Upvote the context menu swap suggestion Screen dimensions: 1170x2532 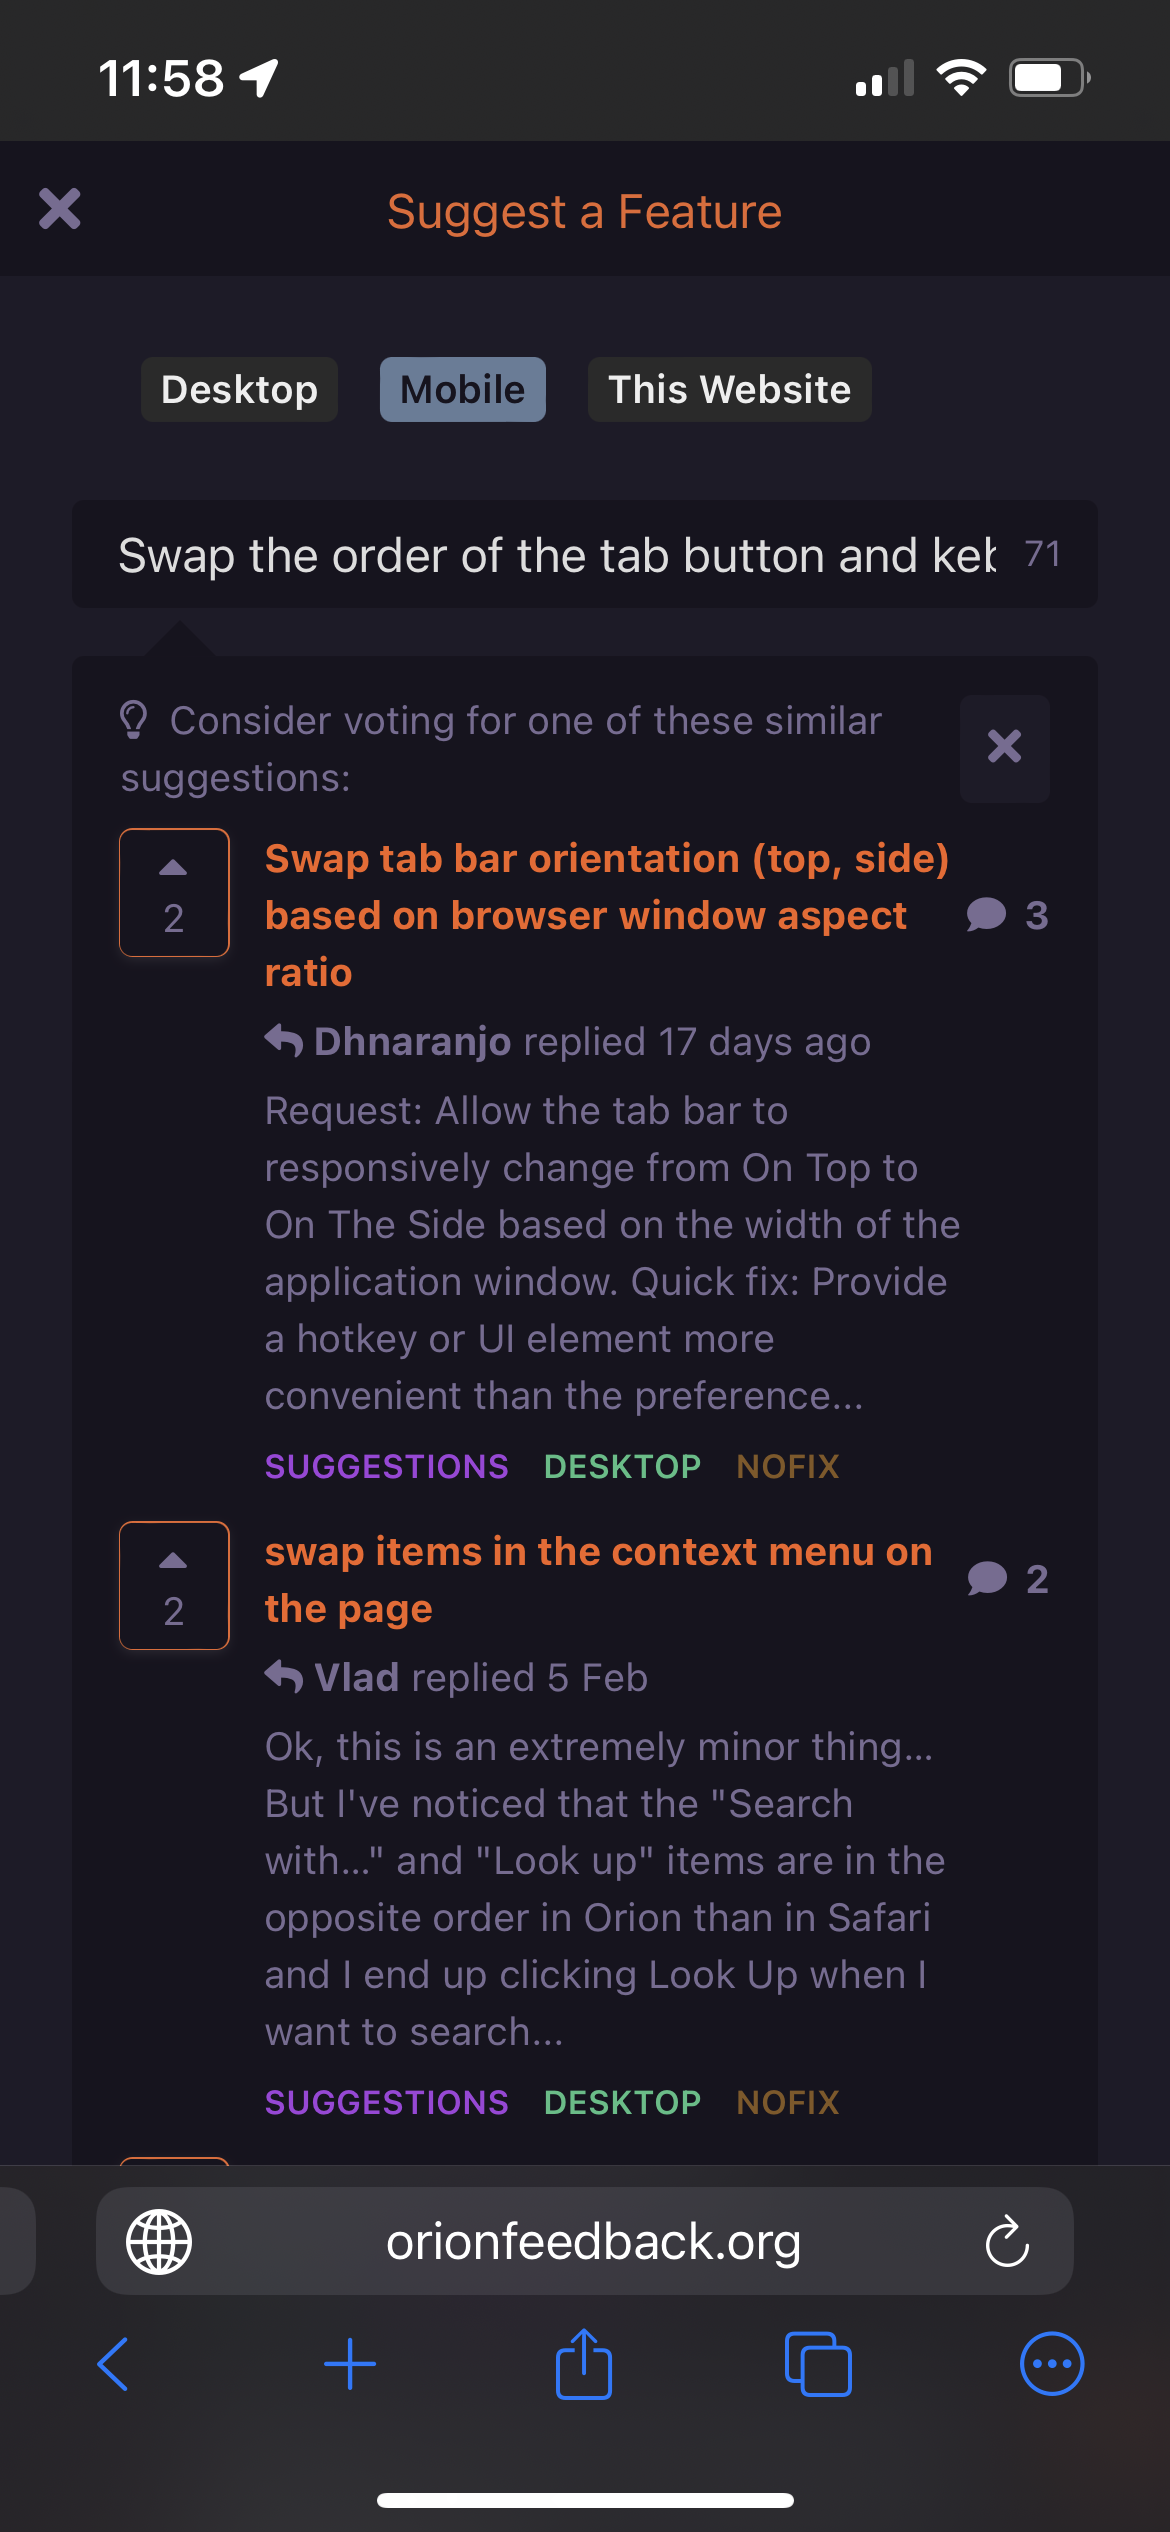point(174,1585)
